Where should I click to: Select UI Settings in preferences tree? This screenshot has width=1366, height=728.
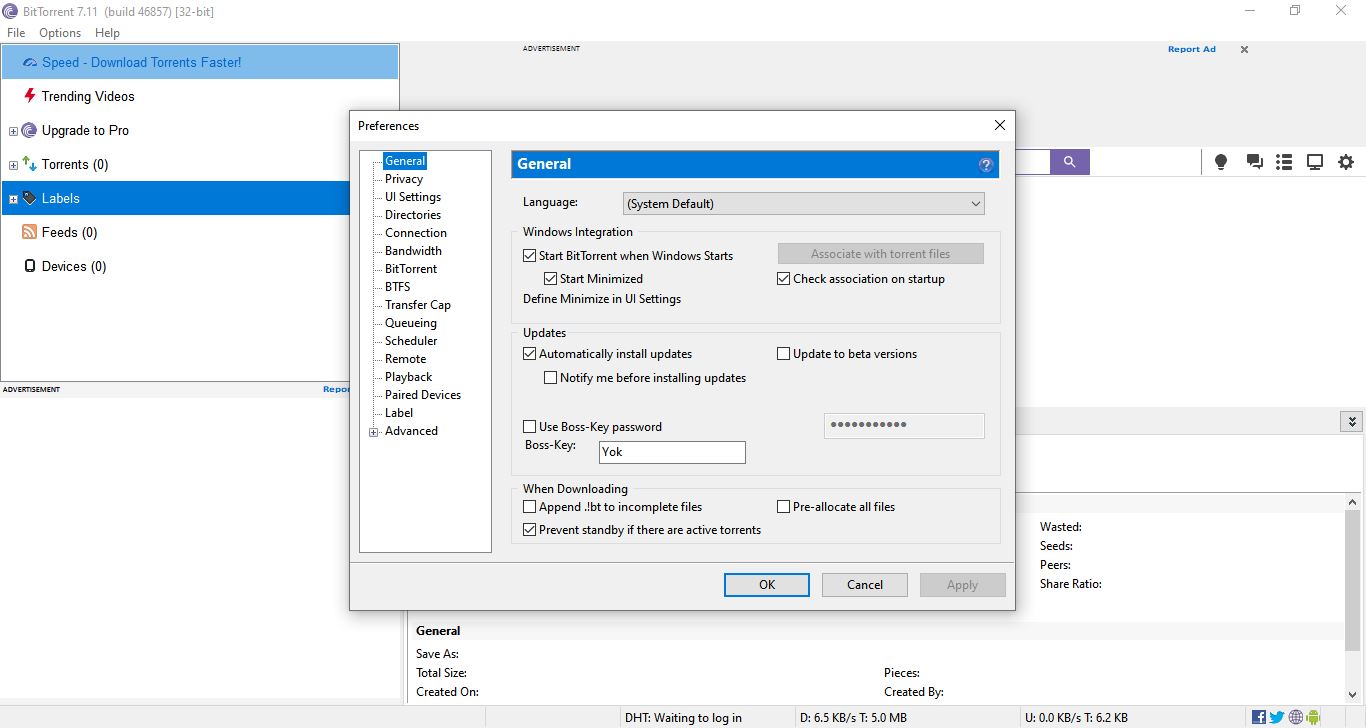(x=413, y=197)
